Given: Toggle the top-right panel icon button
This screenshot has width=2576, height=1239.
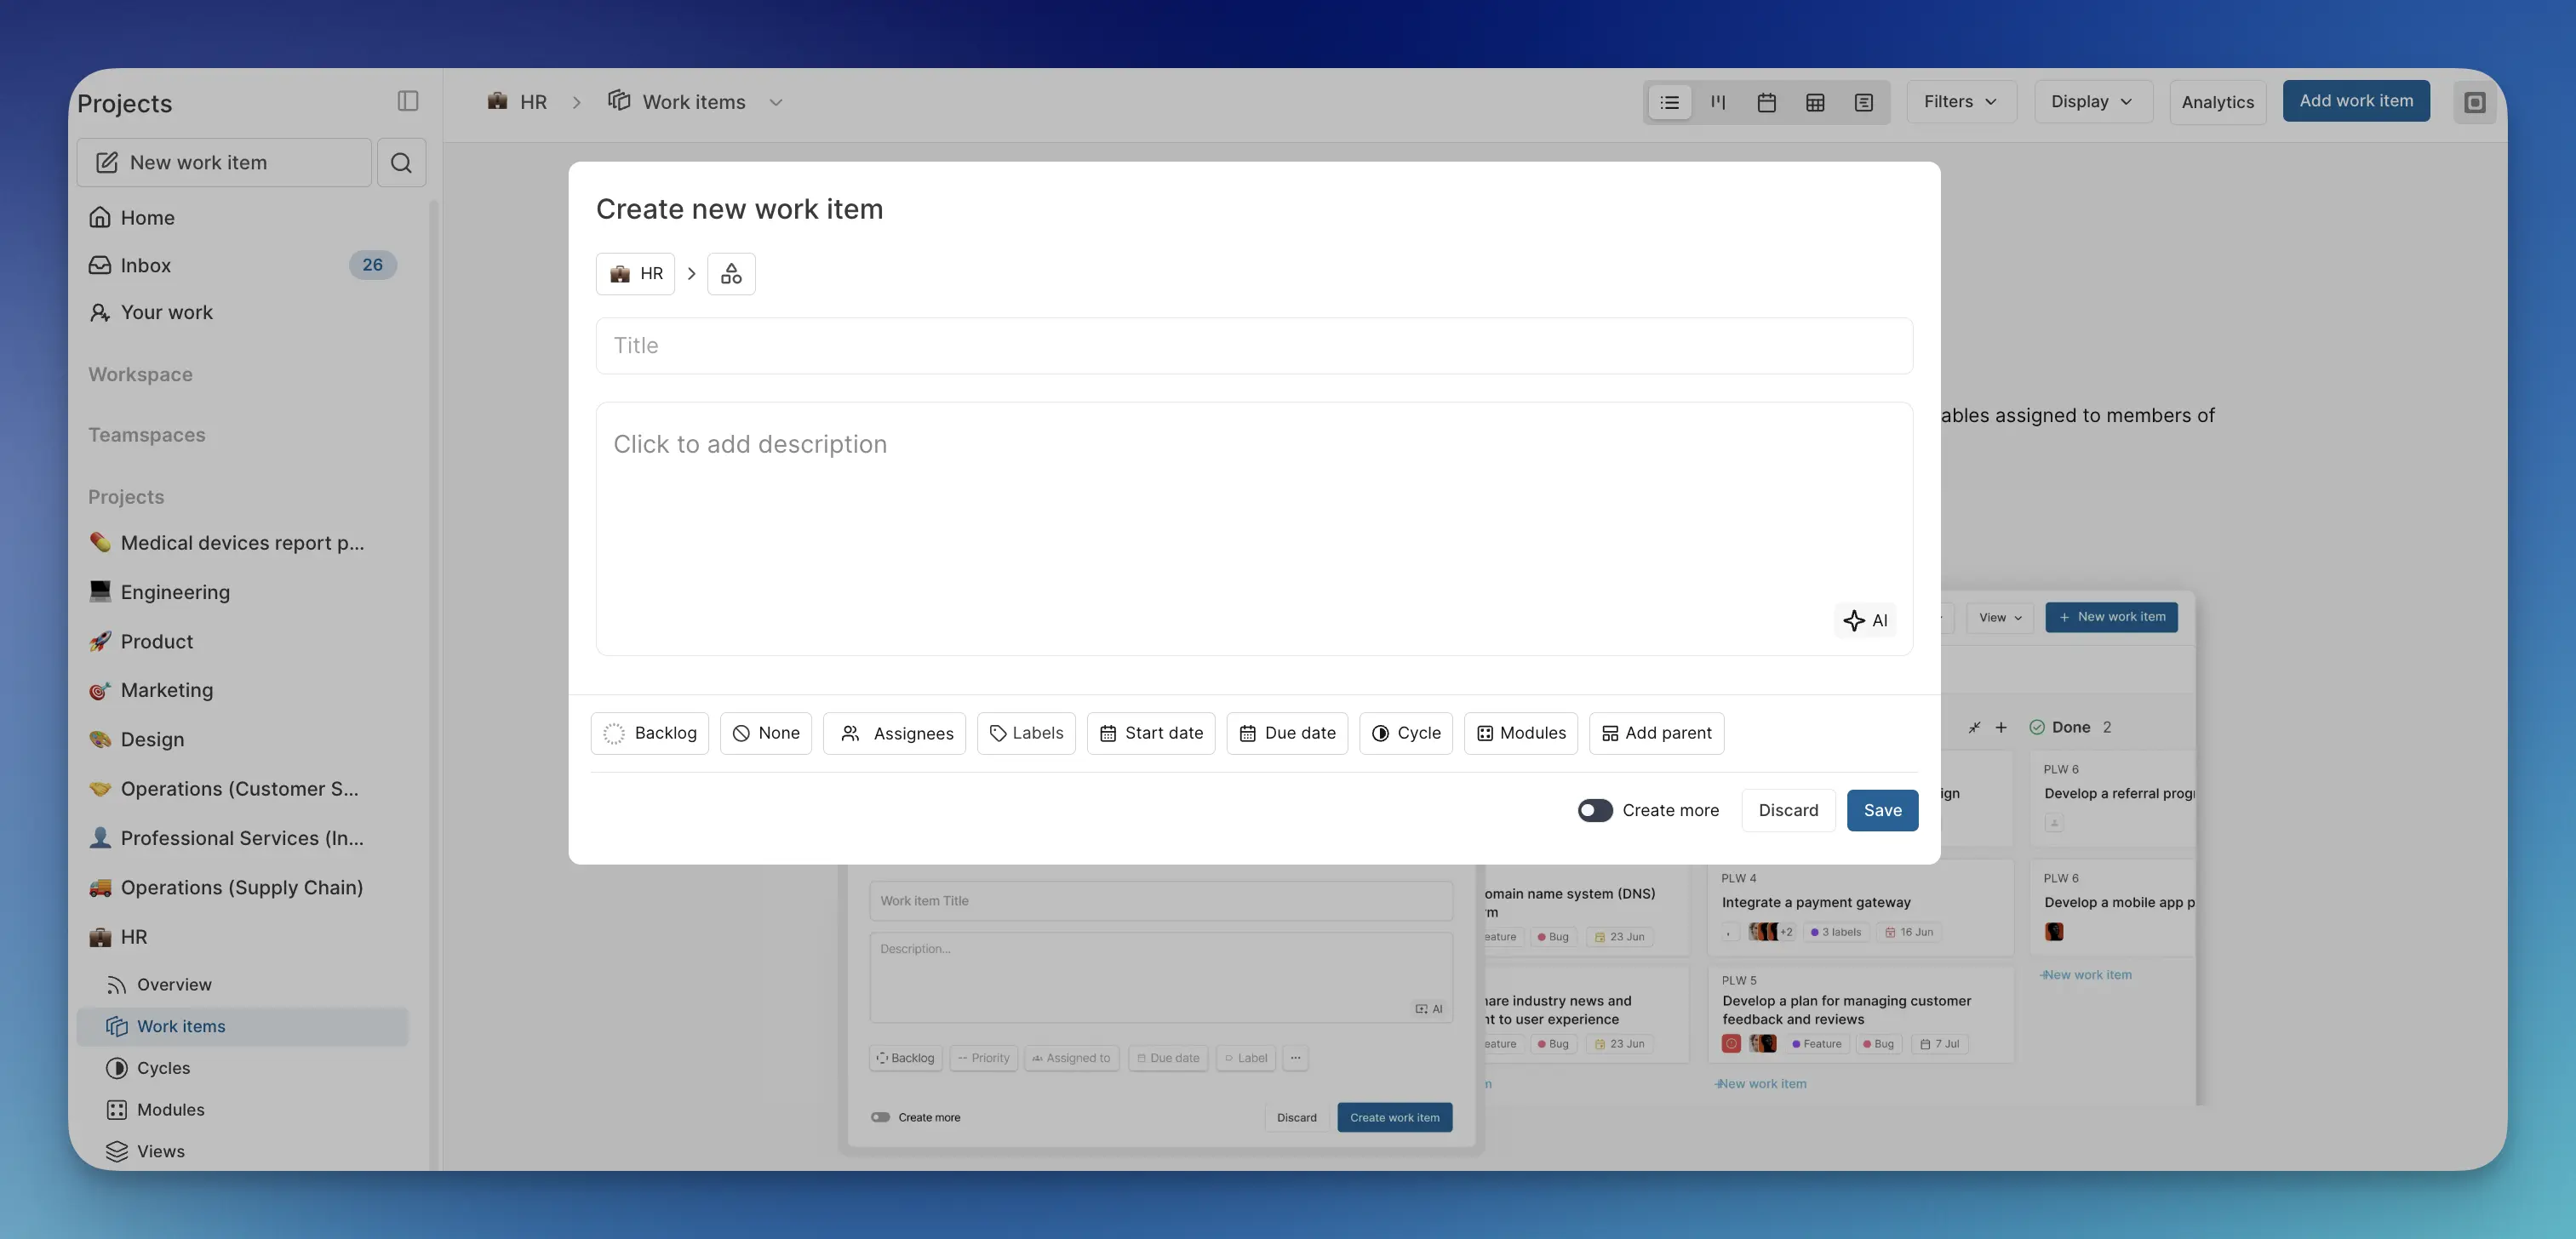Looking at the screenshot, I should point(2474,102).
